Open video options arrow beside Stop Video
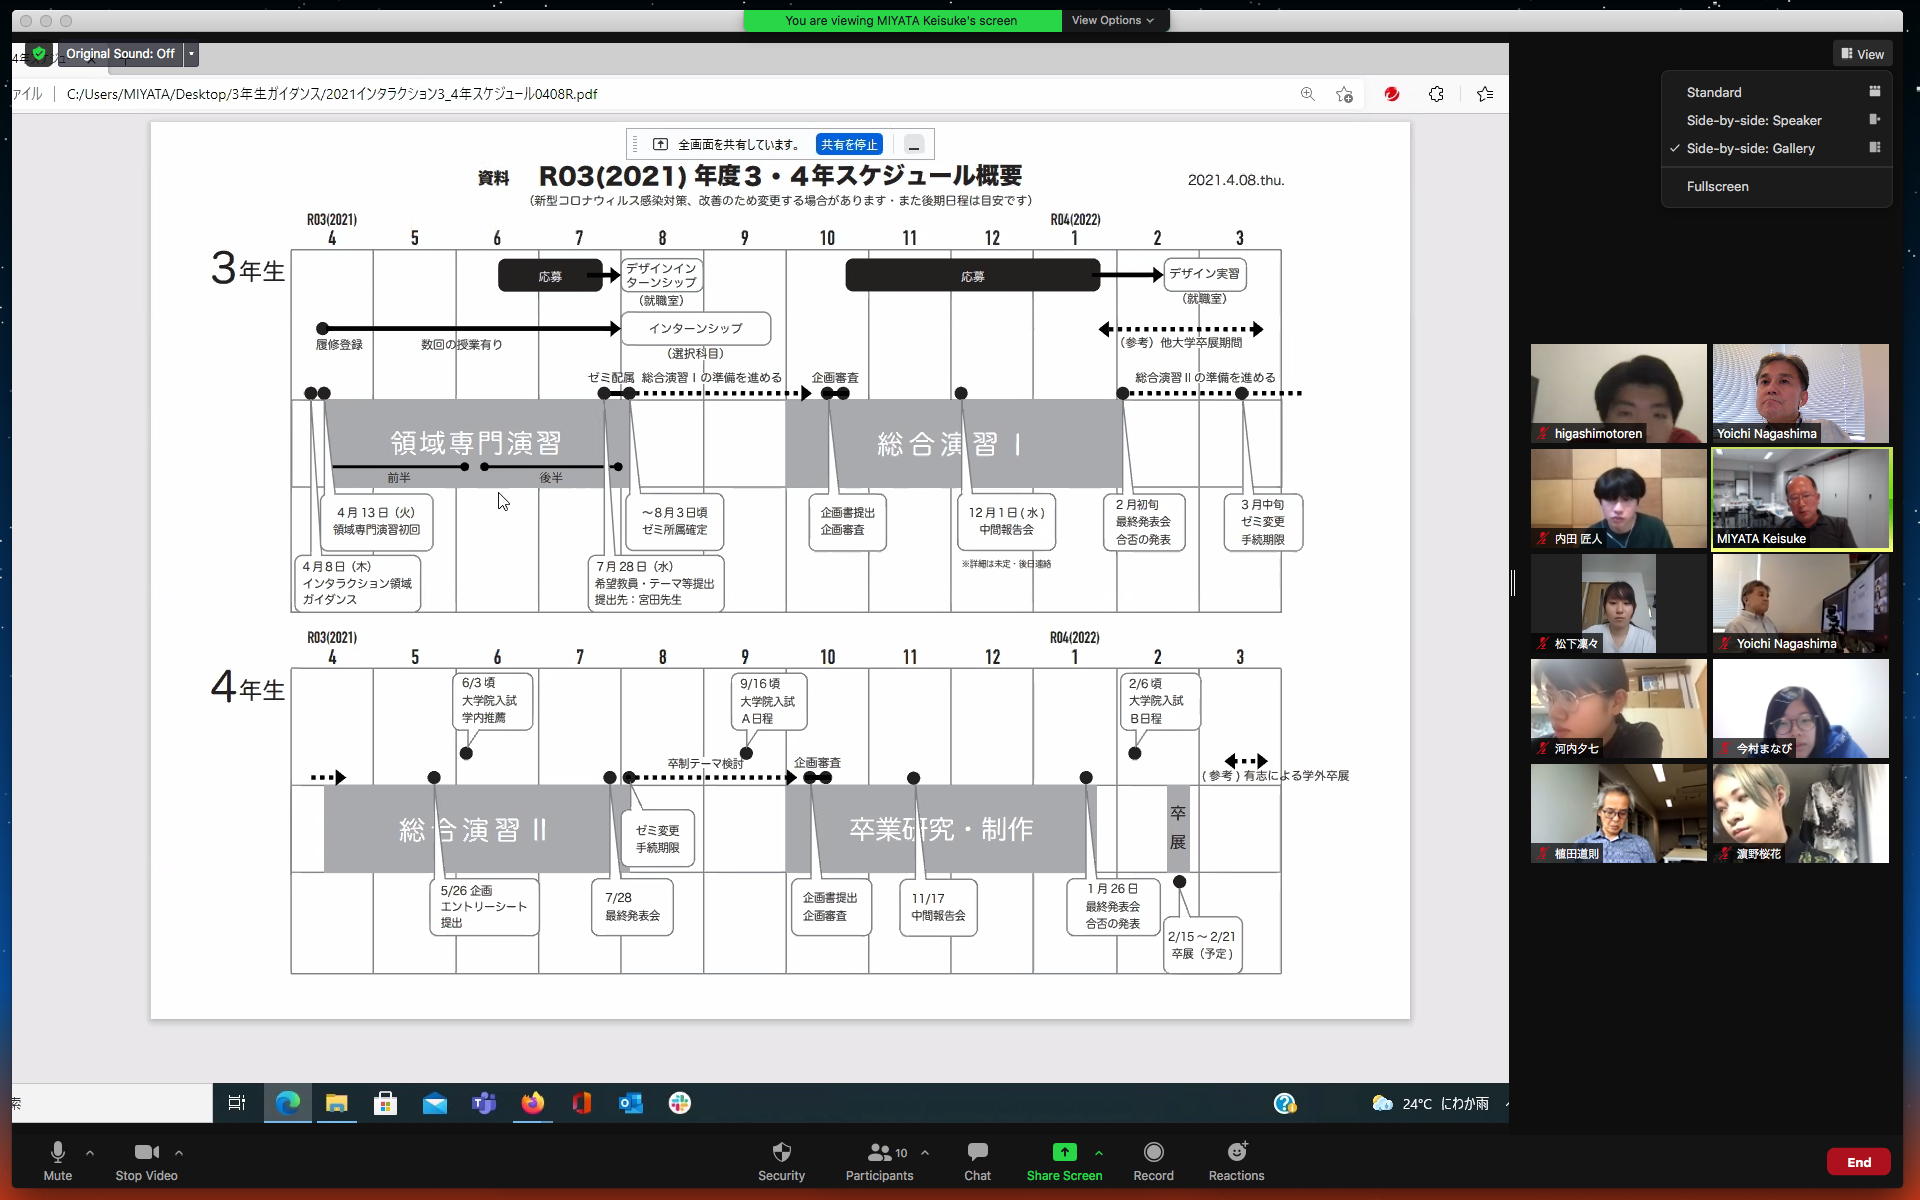The height and width of the screenshot is (1200, 1920). point(179,1153)
